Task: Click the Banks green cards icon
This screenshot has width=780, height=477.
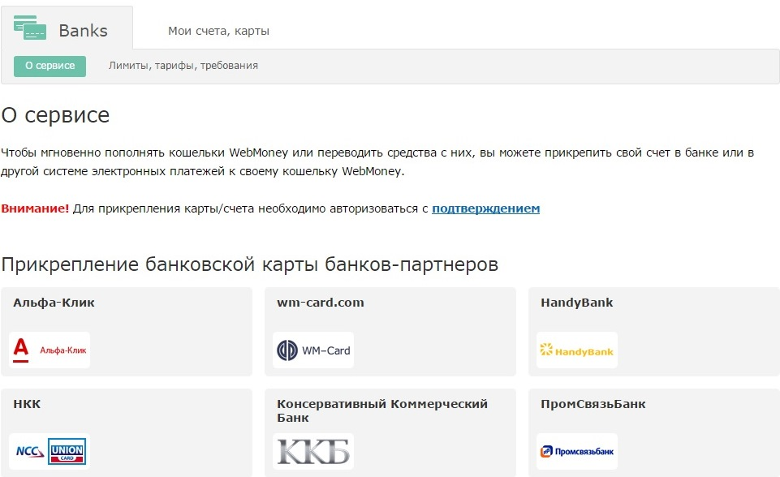Action: (x=30, y=27)
